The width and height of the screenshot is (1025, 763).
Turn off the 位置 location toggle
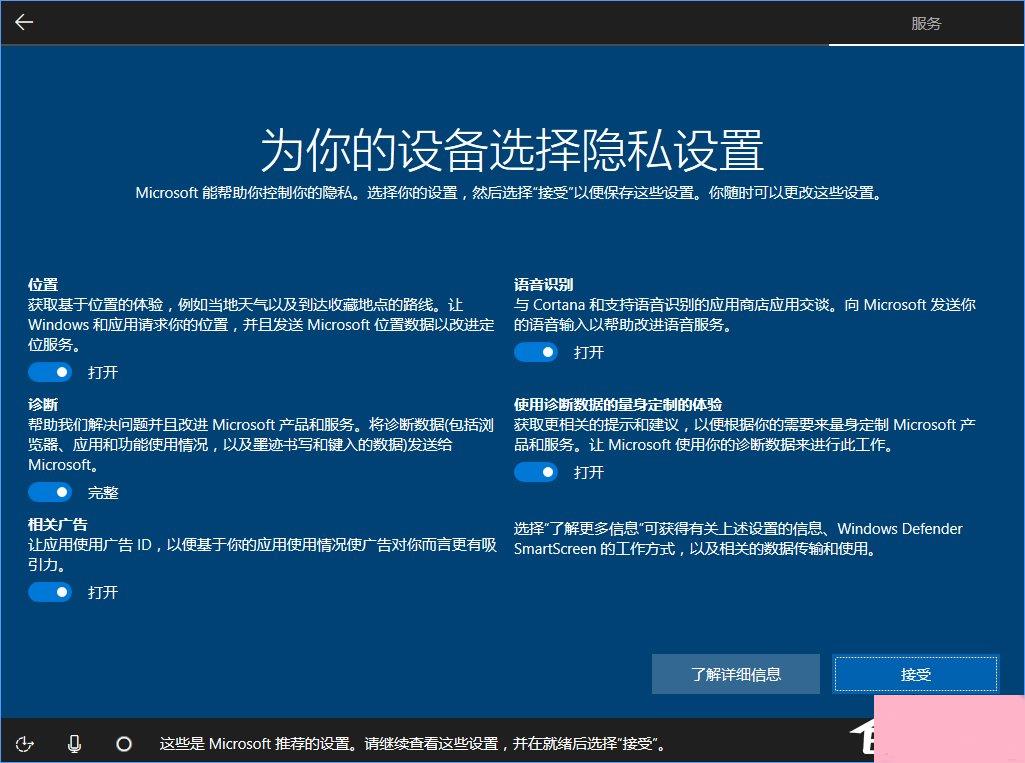tap(50, 372)
